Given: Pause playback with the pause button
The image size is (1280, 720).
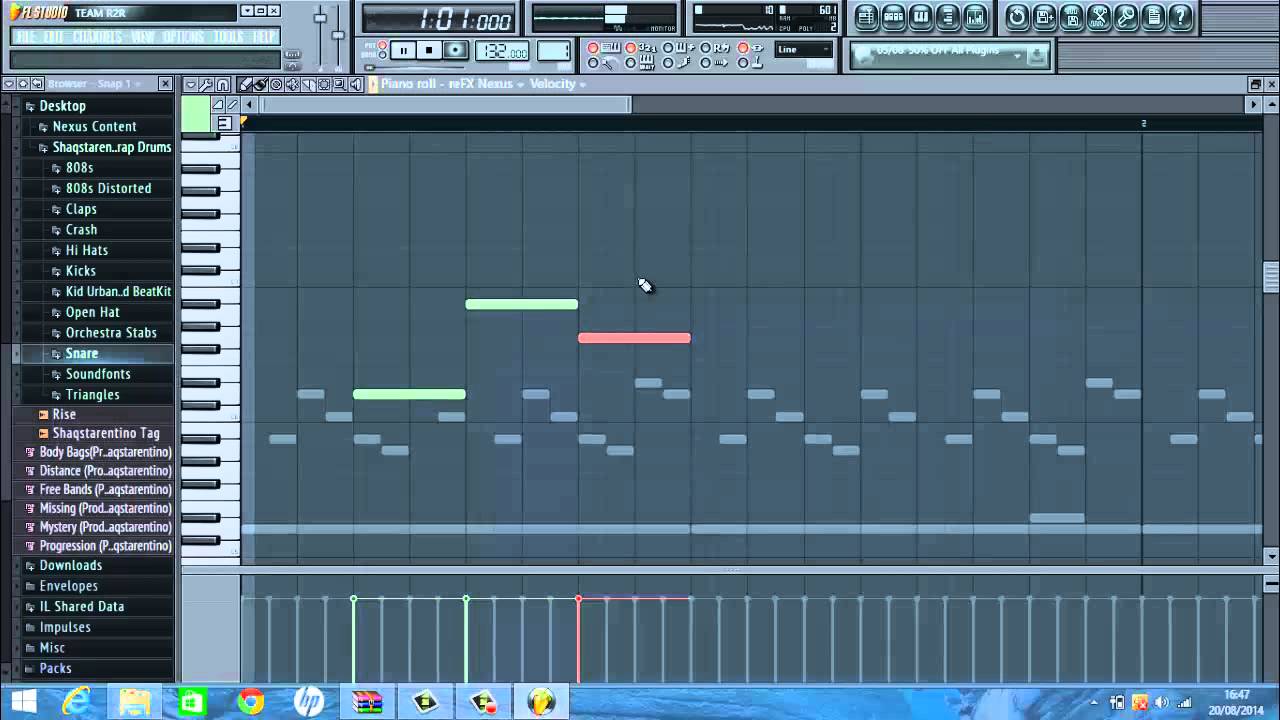Looking at the screenshot, I should [403, 50].
